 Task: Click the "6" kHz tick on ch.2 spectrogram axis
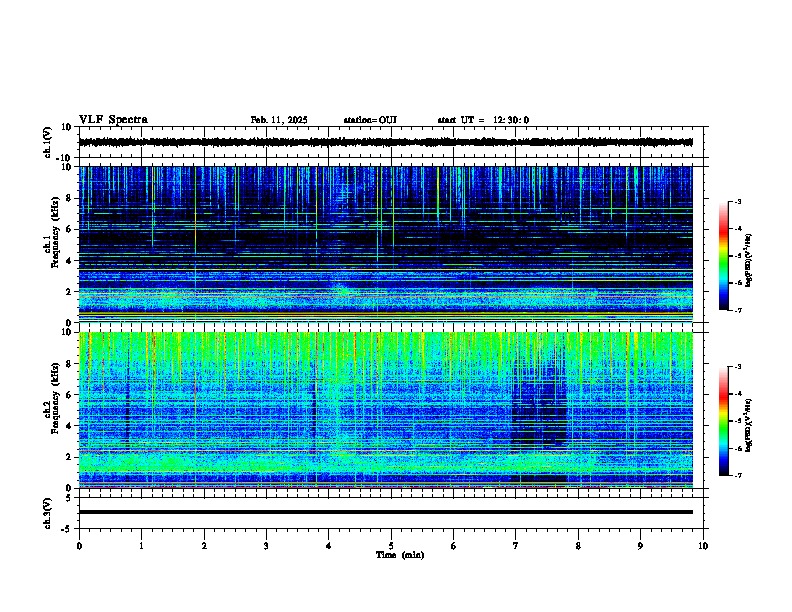[x=69, y=395]
